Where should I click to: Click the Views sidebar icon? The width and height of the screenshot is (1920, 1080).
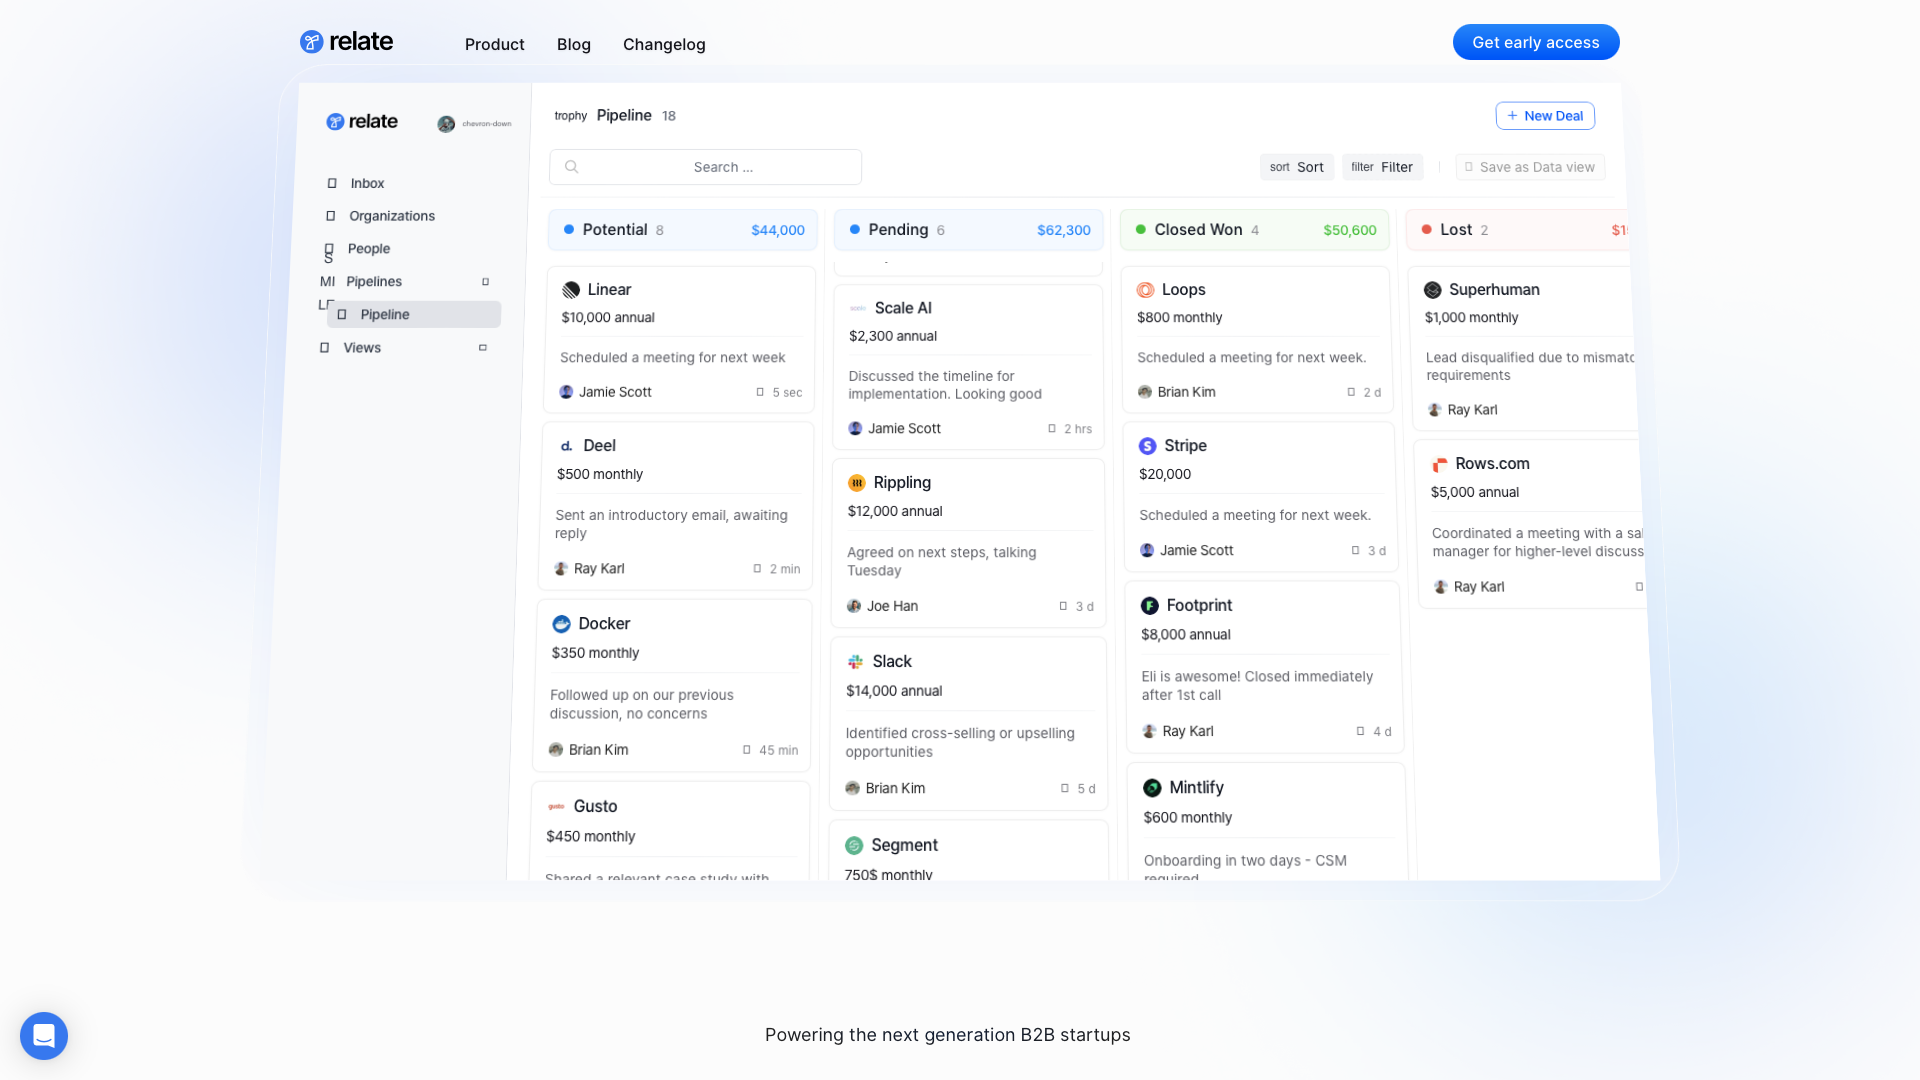[324, 348]
